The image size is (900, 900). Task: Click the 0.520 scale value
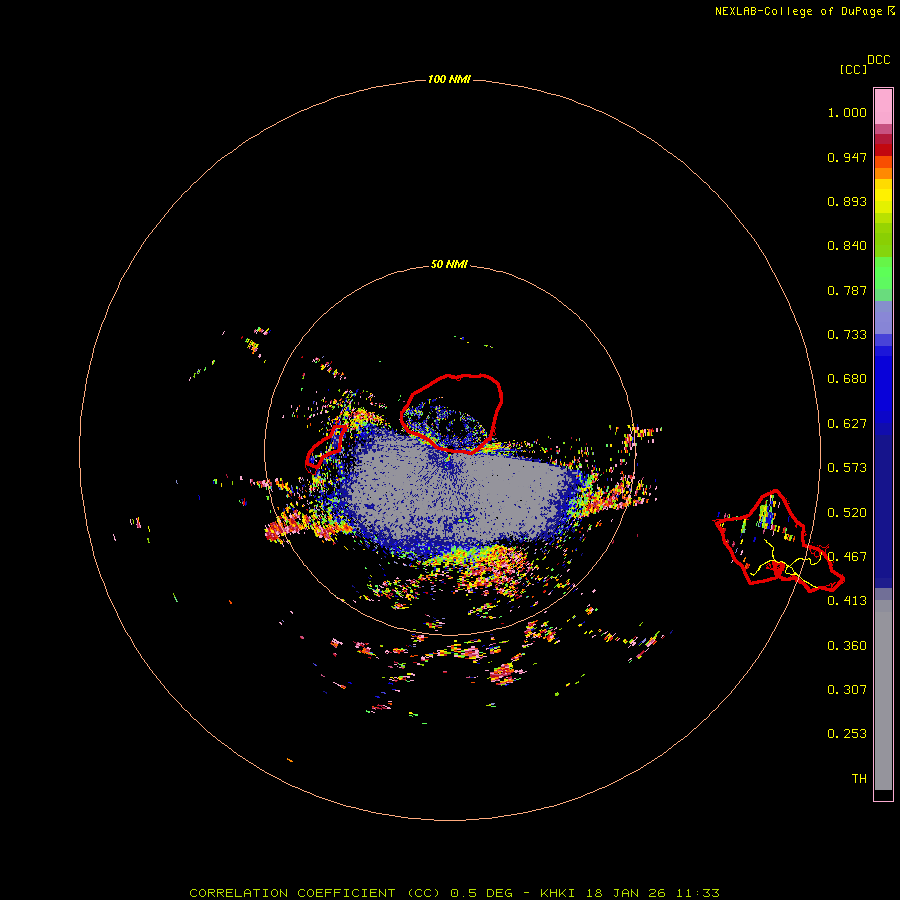click(x=847, y=513)
